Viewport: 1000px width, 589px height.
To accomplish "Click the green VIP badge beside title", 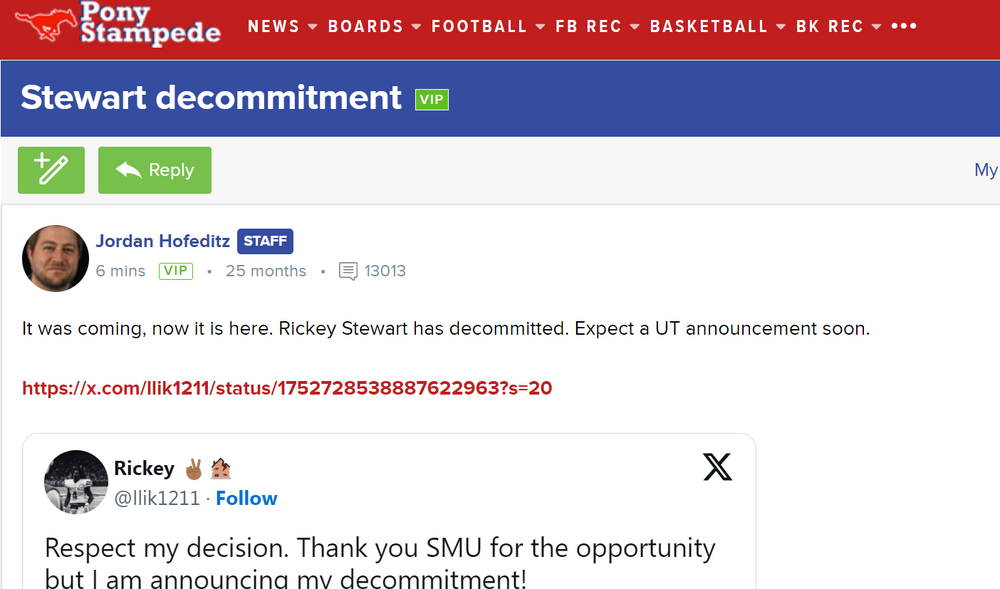I will 432,99.
